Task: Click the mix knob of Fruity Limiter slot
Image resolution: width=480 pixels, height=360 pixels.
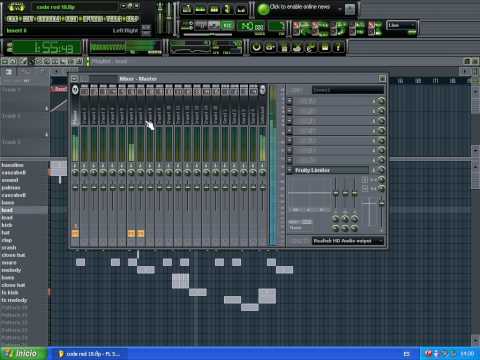Action: (381, 170)
